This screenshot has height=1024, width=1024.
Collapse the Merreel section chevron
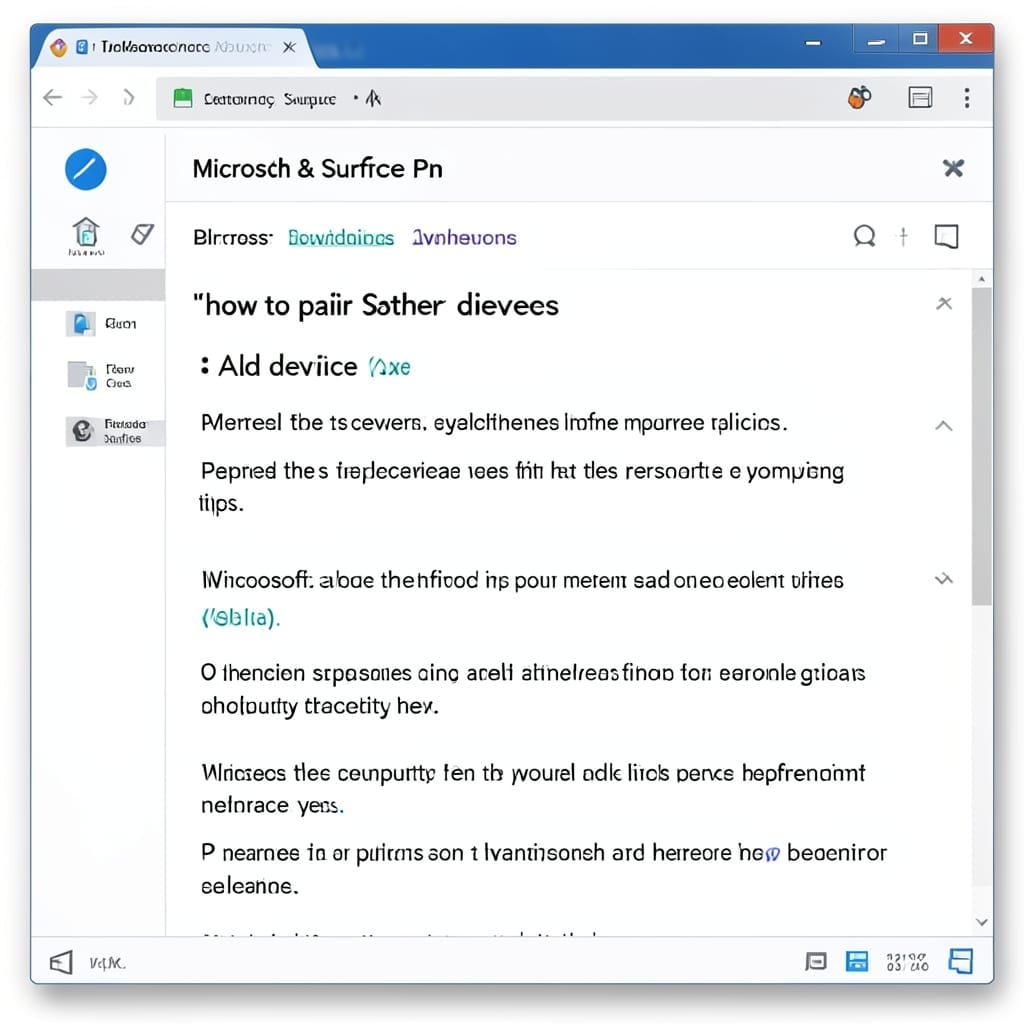[x=944, y=426]
